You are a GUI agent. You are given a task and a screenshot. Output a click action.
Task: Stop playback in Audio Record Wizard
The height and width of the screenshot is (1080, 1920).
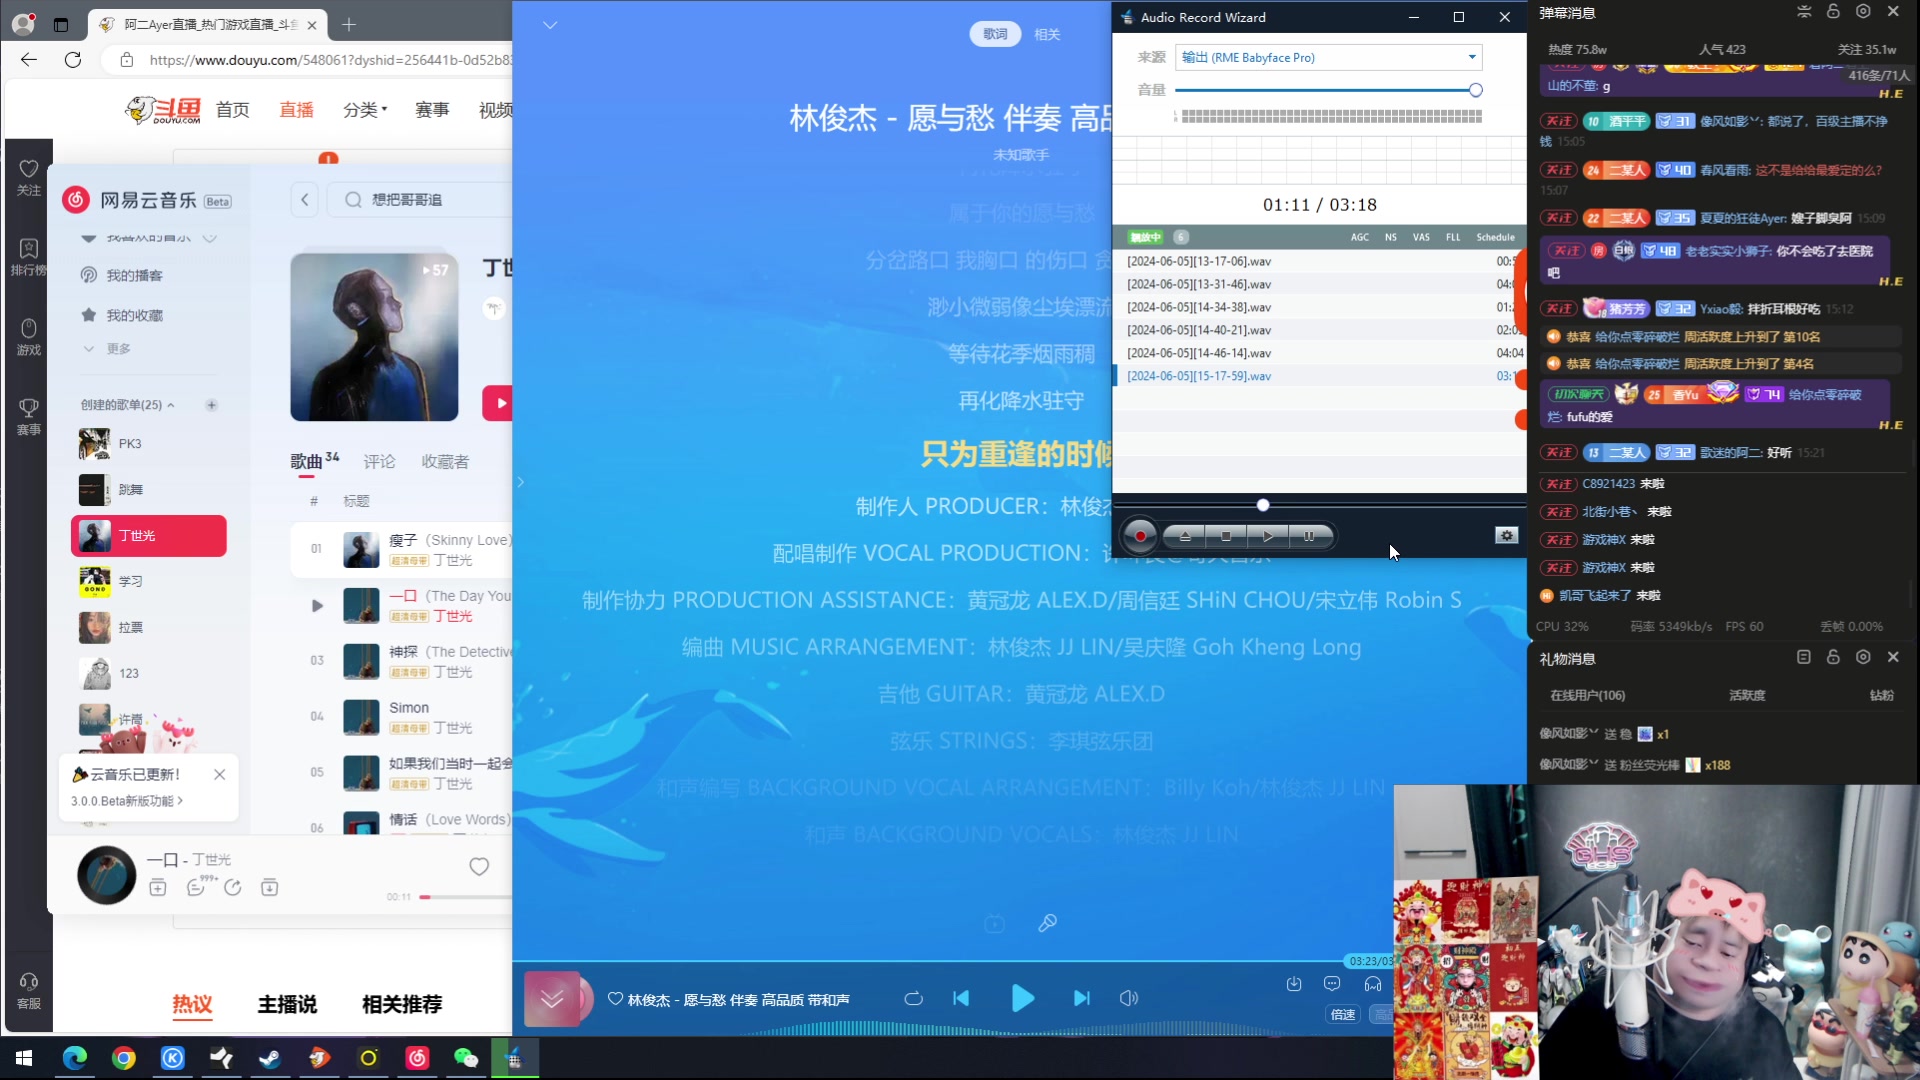(1226, 536)
